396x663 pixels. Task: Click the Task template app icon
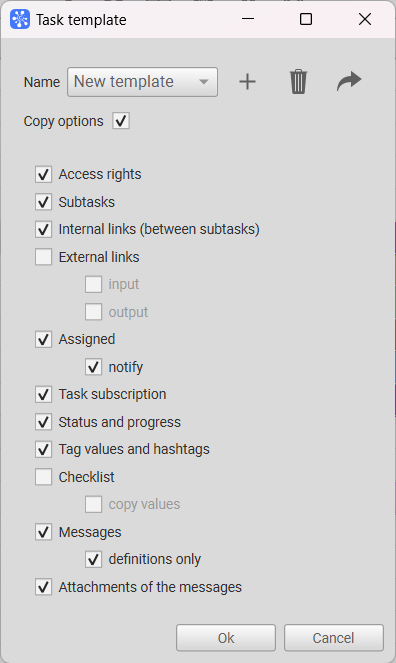tap(20, 19)
